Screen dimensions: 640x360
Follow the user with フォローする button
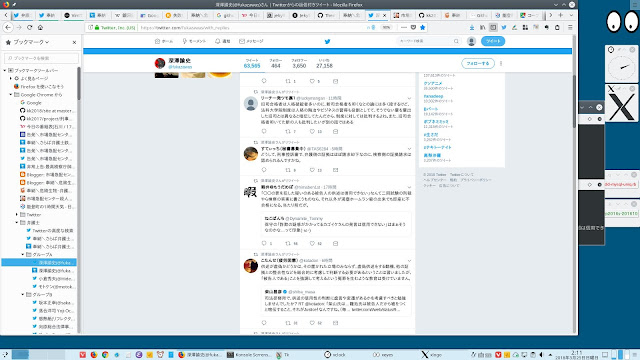click(478, 64)
